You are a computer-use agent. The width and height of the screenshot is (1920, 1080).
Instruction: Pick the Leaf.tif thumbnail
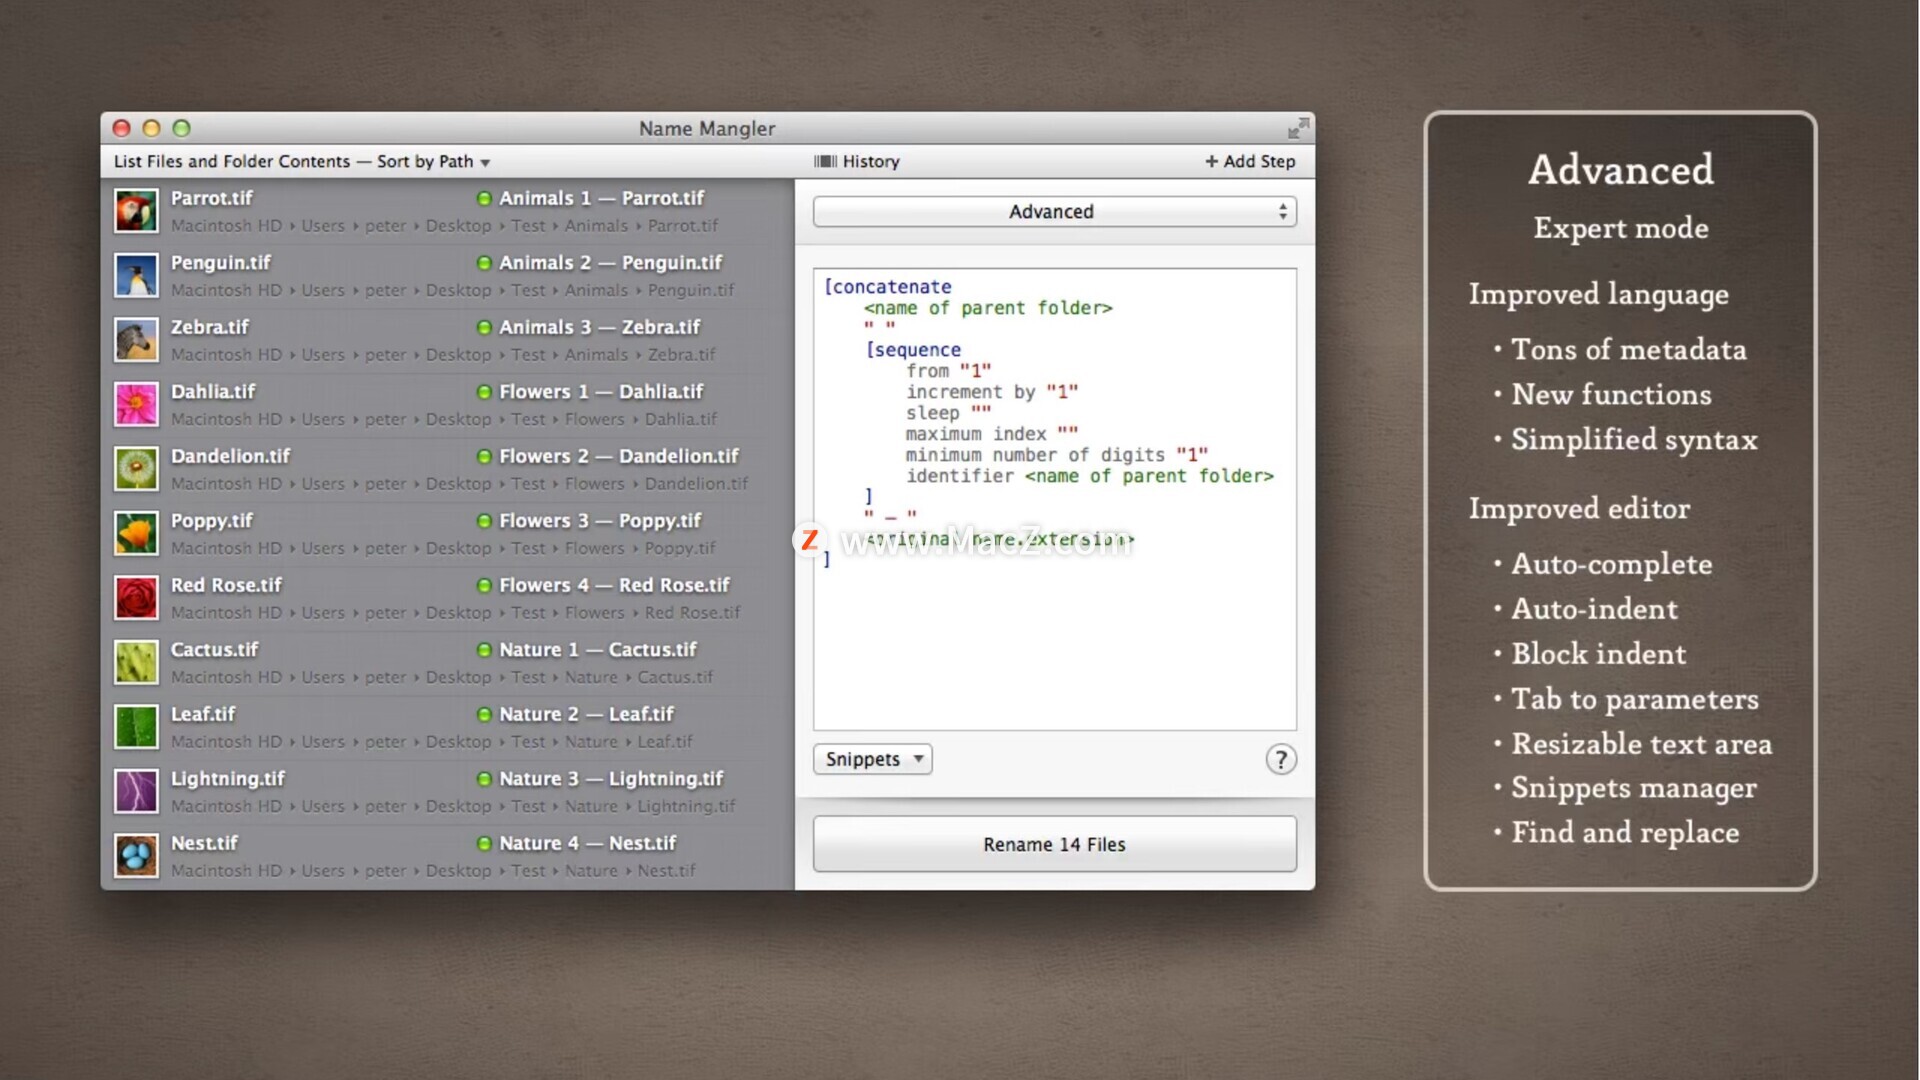136,727
